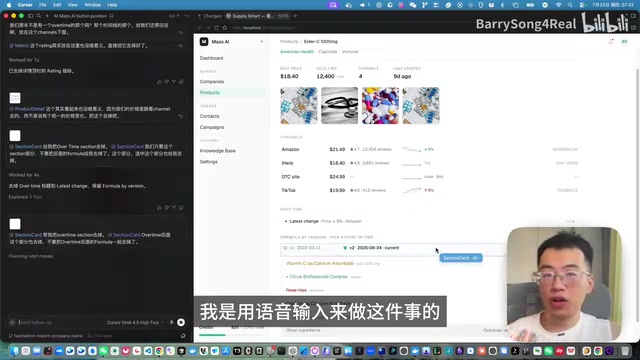The height and width of the screenshot is (360, 640).
Task: Add context with the plus in chat input
Action: tap(12, 322)
